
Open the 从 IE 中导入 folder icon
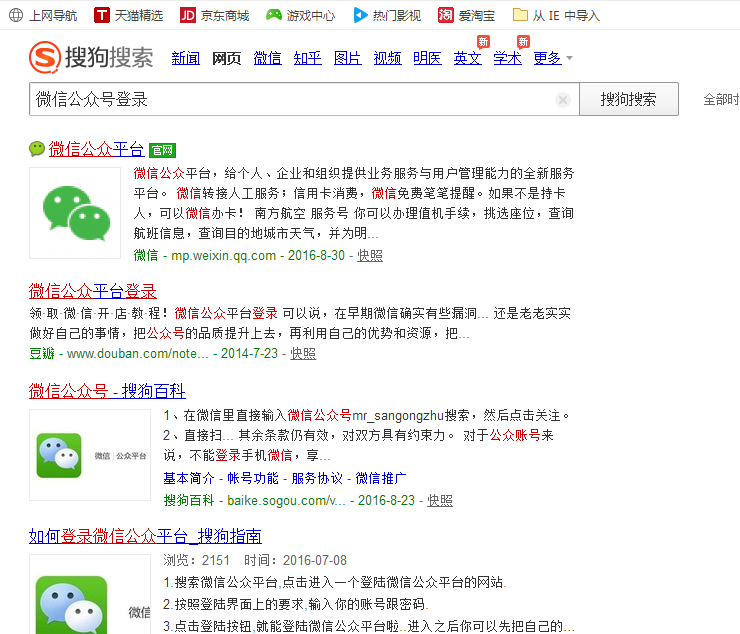click(520, 15)
